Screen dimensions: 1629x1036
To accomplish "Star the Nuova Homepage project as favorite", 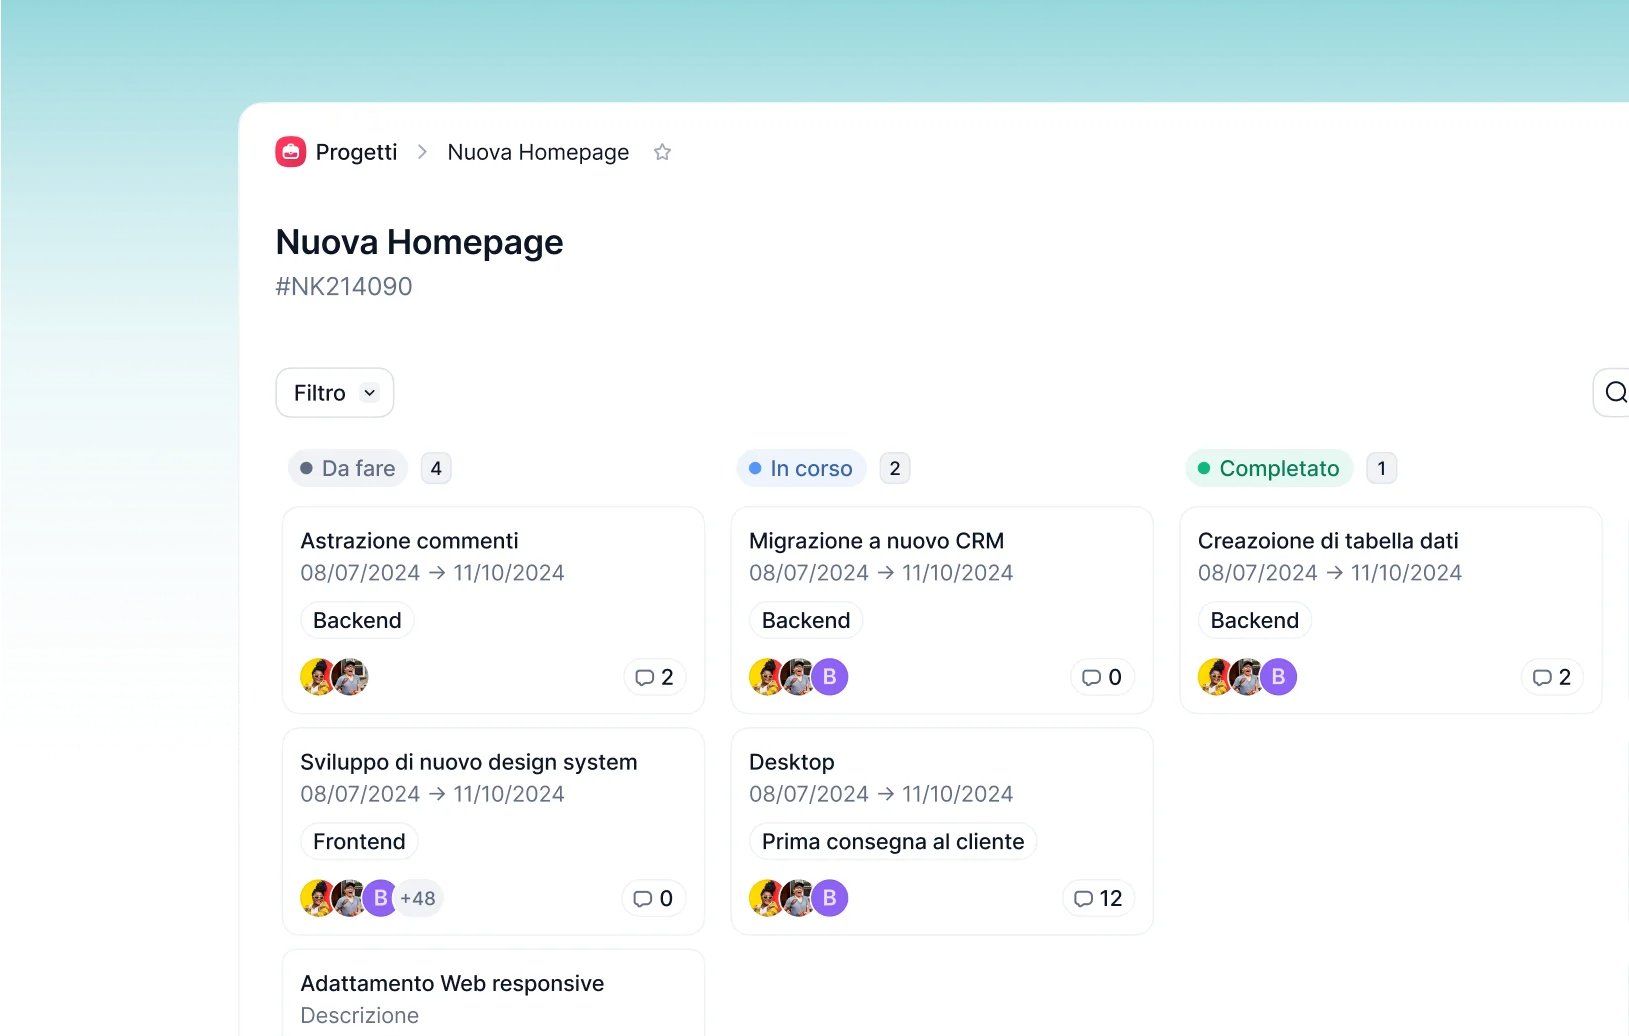I will [x=662, y=152].
